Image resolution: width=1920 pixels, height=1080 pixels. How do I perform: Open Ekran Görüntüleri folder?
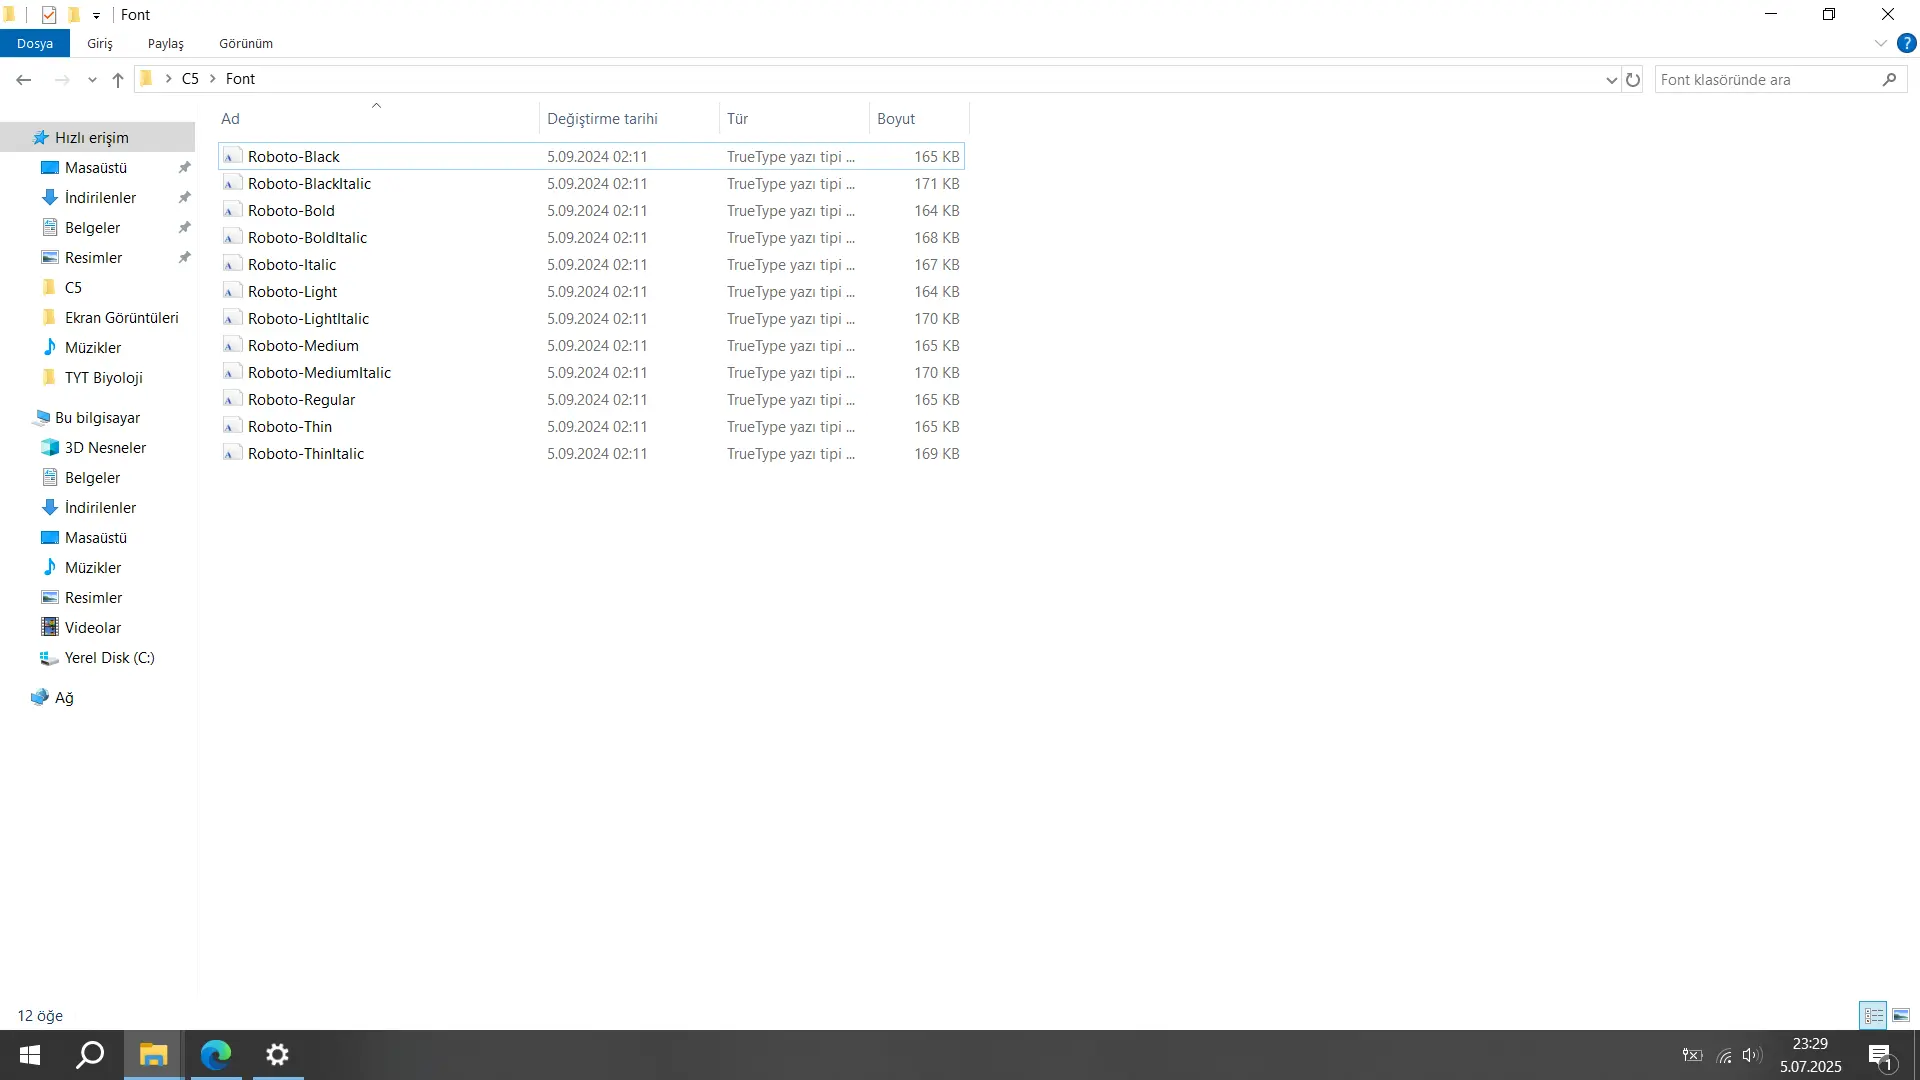(122, 318)
